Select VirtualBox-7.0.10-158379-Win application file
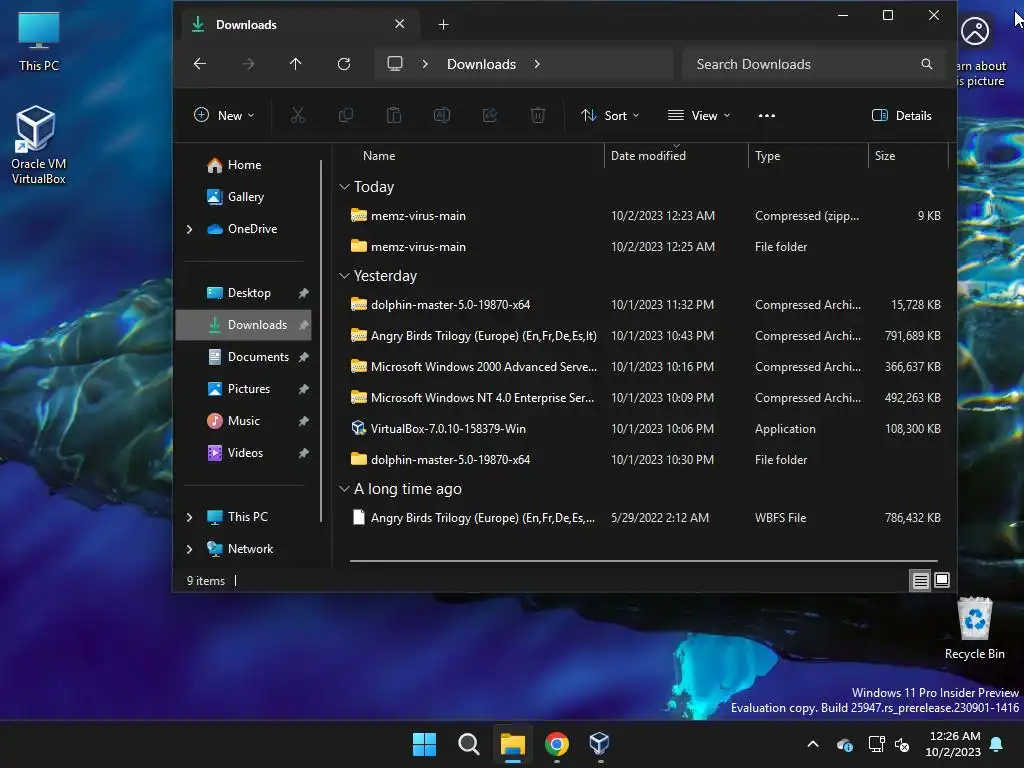Viewport: 1024px width, 768px height. (645, 429)
